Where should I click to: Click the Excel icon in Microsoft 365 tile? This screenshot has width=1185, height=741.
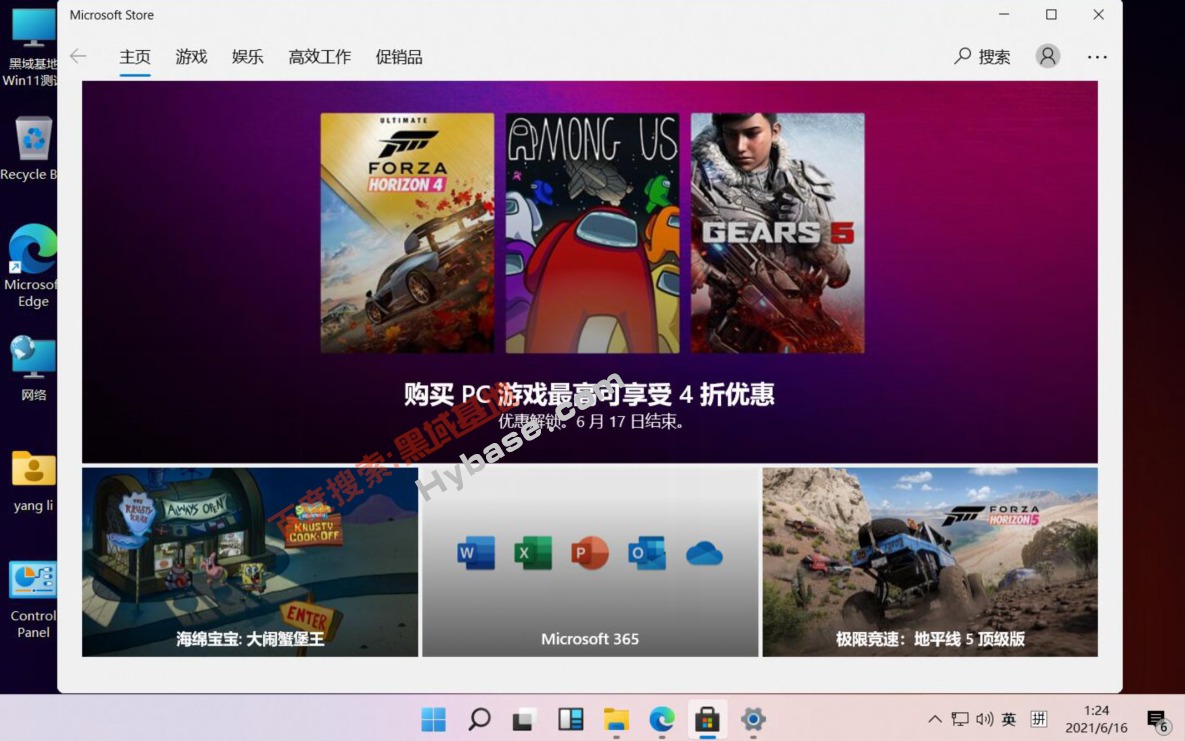click(x=533, y=553)
